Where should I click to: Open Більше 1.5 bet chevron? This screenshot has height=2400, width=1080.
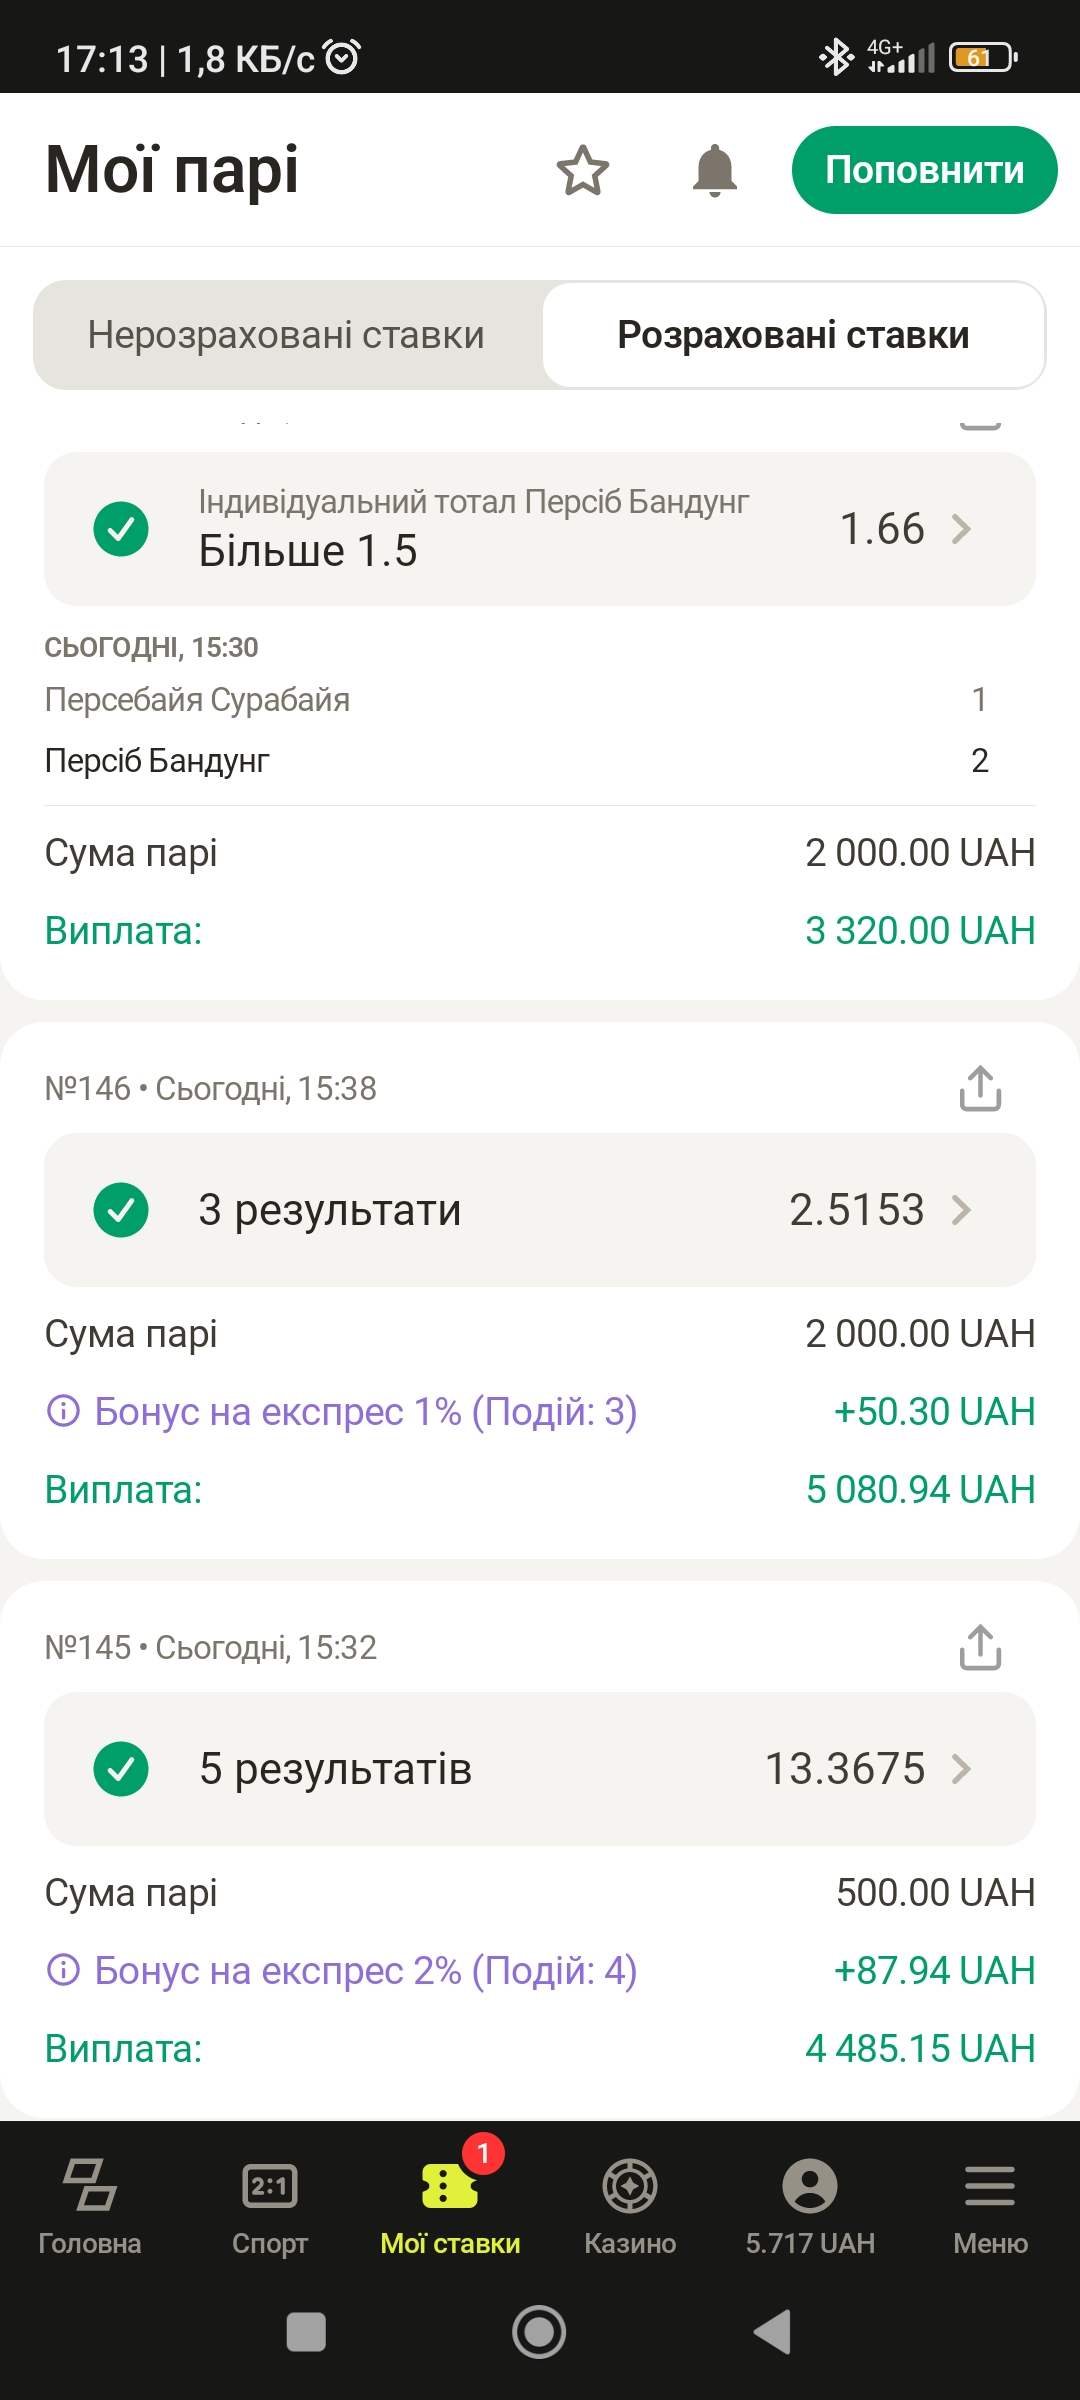tap(961, 529)
